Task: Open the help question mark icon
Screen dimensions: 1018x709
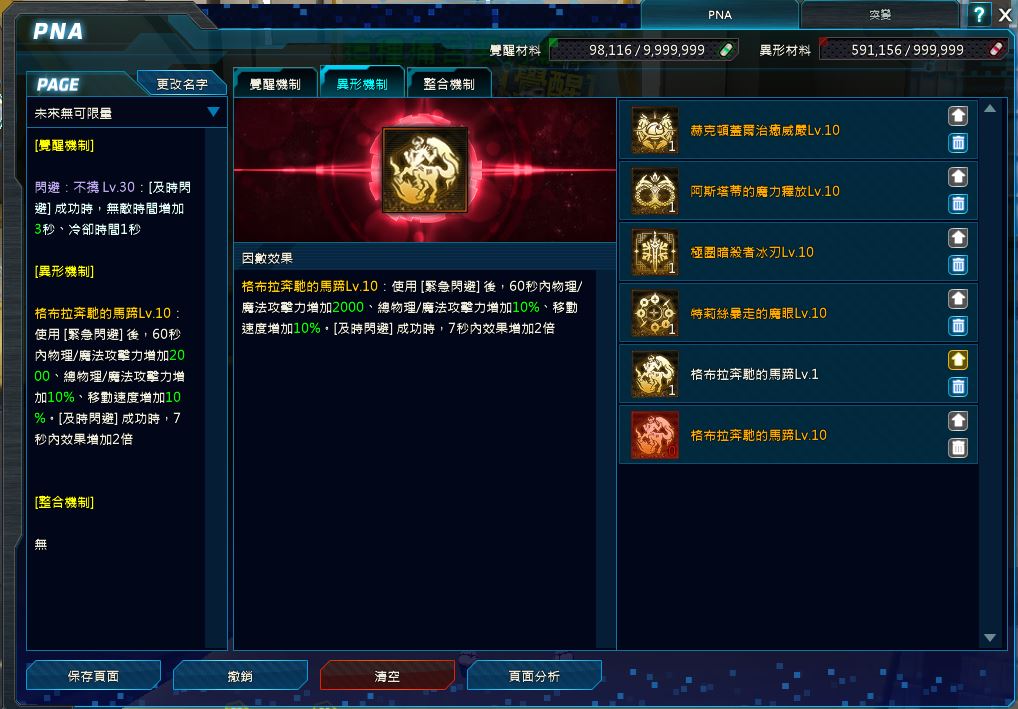Action: click(978, 14)
